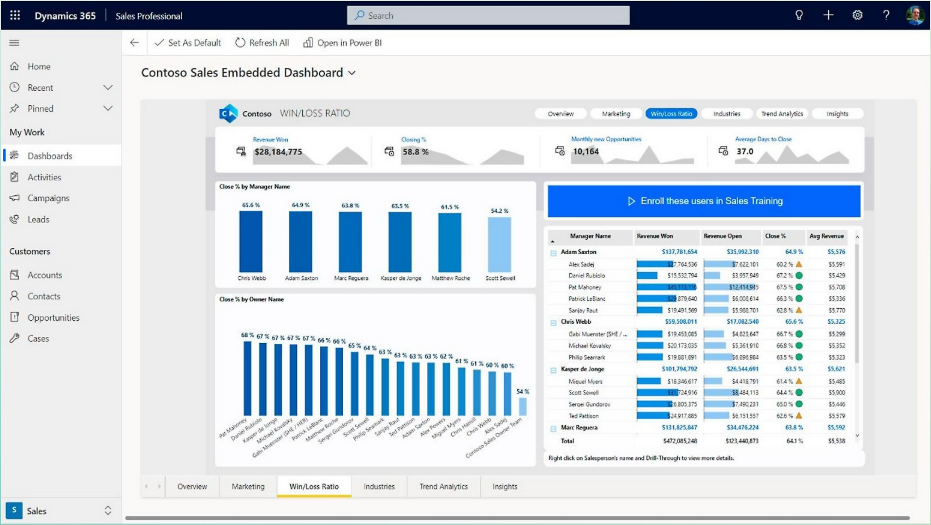Click Alex Sadej Revenue Won data bar

tap(655, 264)
